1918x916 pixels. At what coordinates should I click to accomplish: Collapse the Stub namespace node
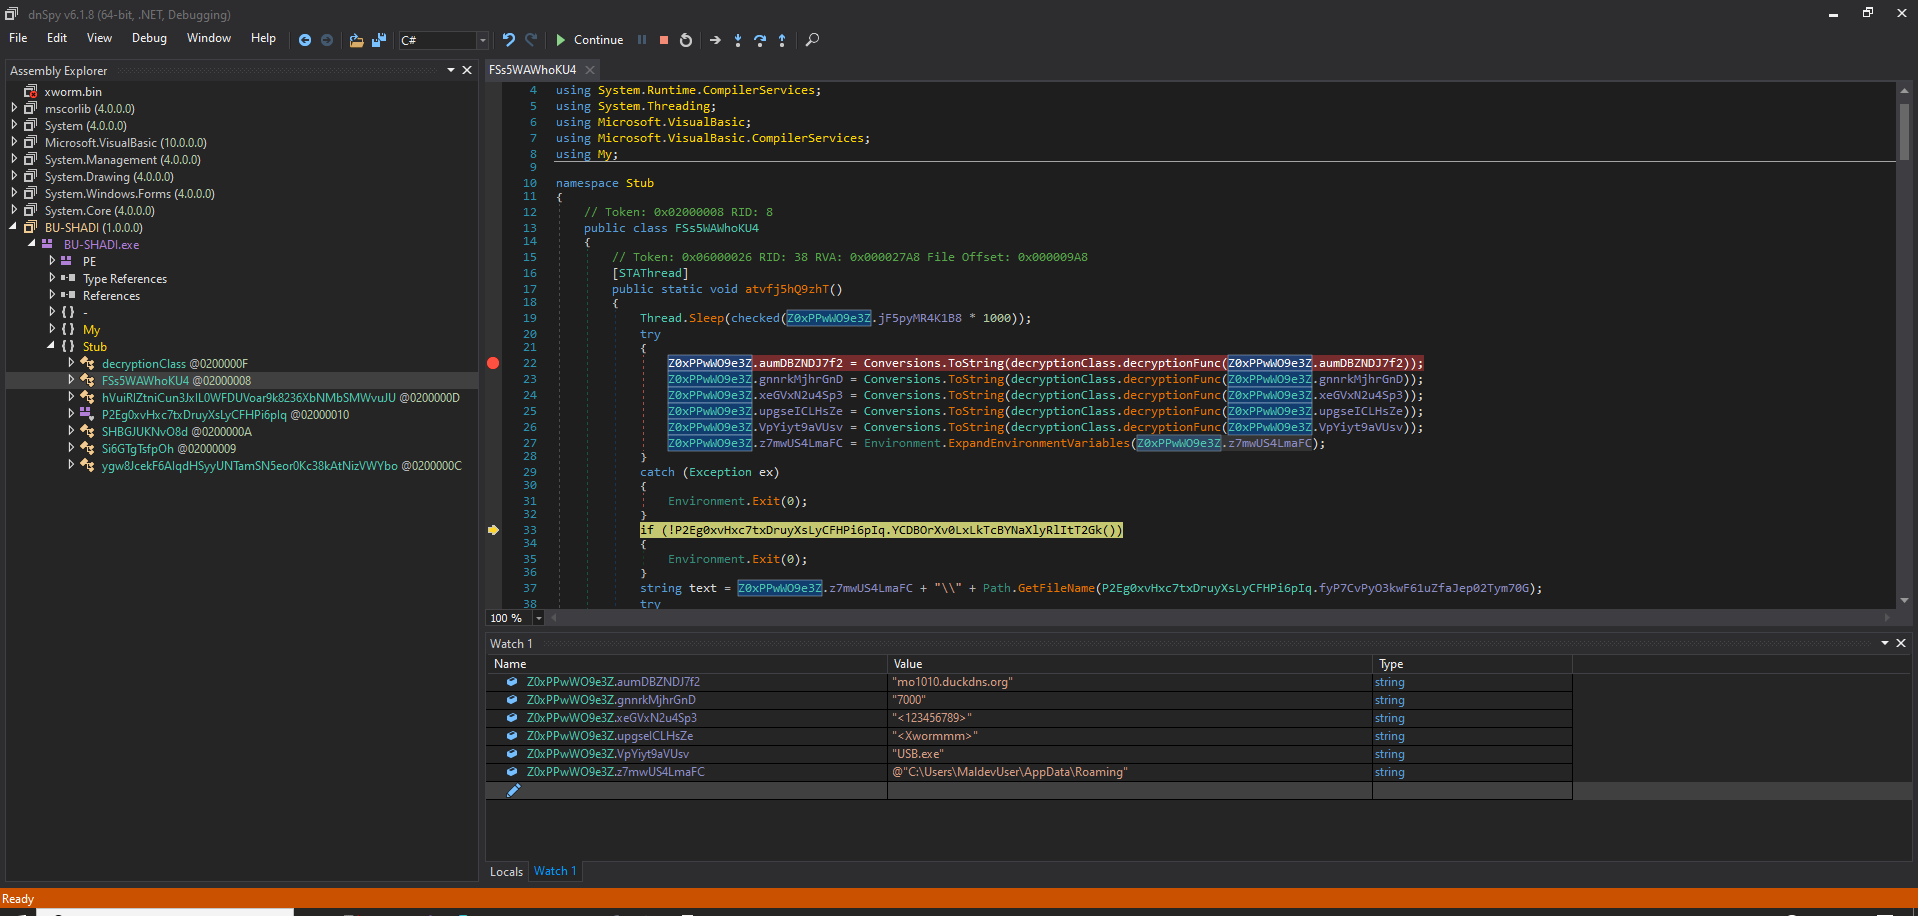51,346
